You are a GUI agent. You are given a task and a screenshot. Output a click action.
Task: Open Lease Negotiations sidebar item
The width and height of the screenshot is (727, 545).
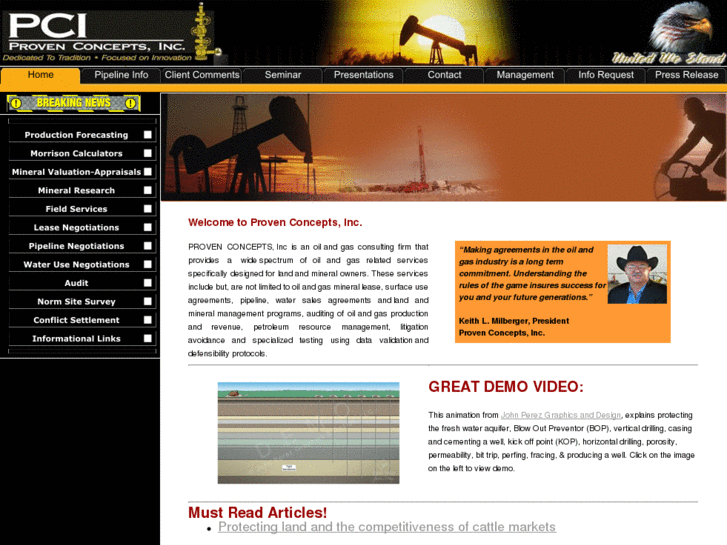[83, 227]
